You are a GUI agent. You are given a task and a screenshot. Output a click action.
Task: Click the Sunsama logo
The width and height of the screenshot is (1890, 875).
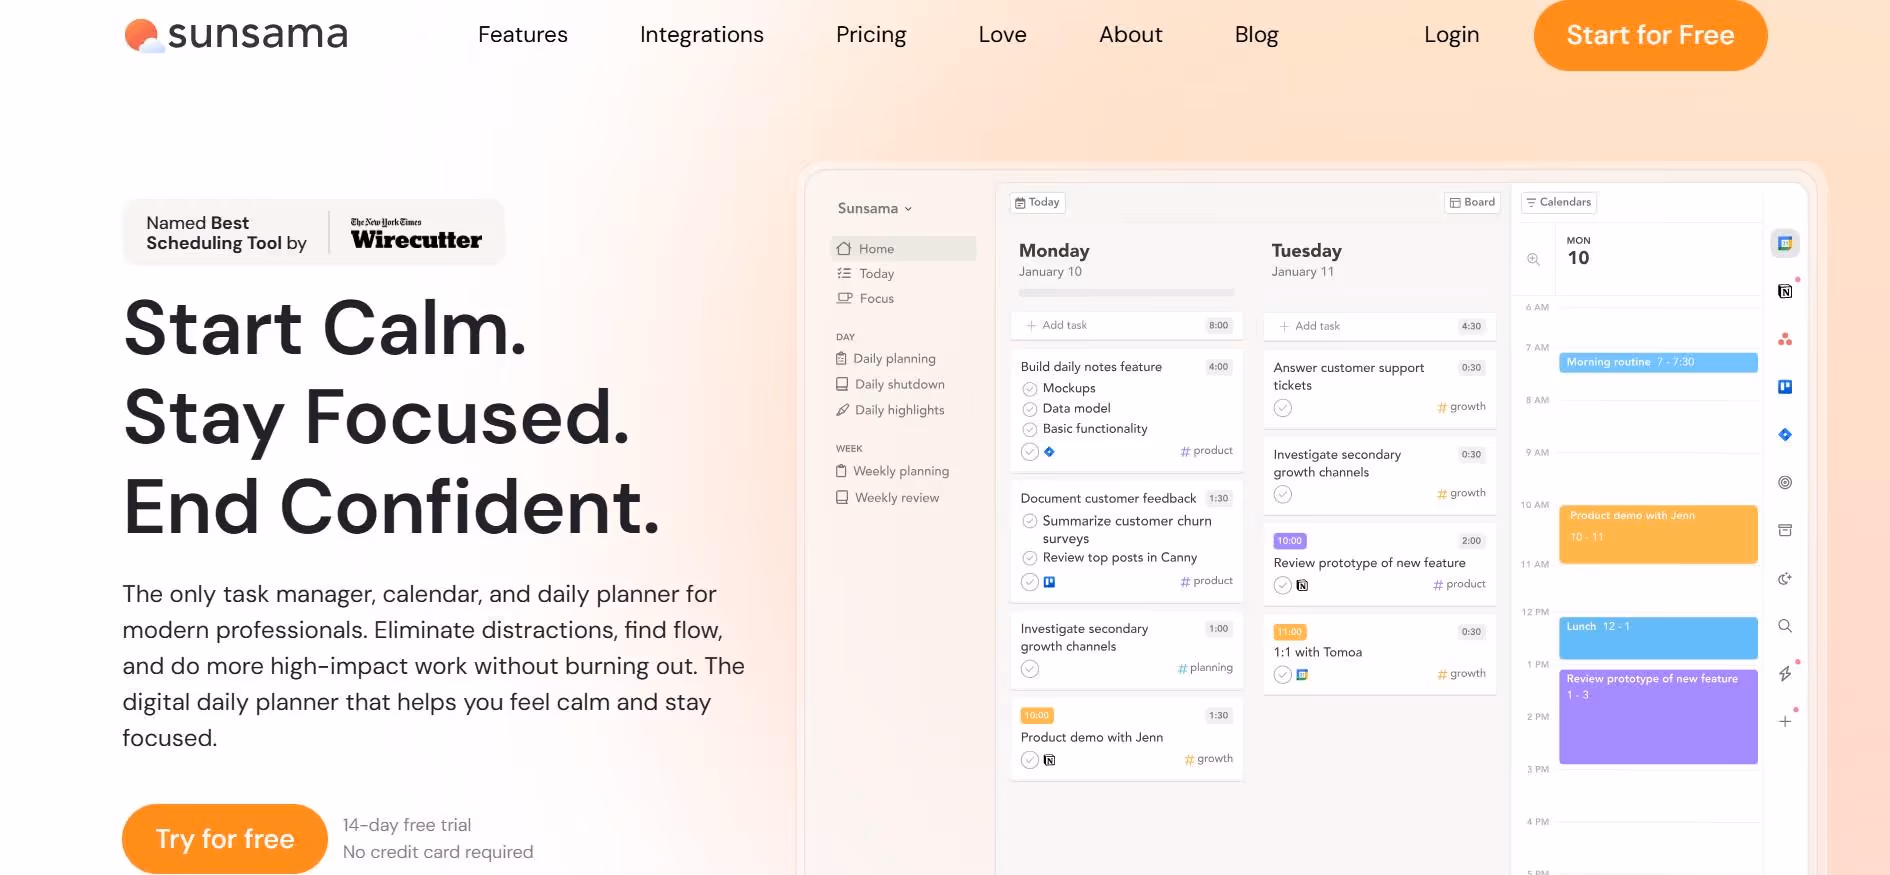click(x=236, y=35)
